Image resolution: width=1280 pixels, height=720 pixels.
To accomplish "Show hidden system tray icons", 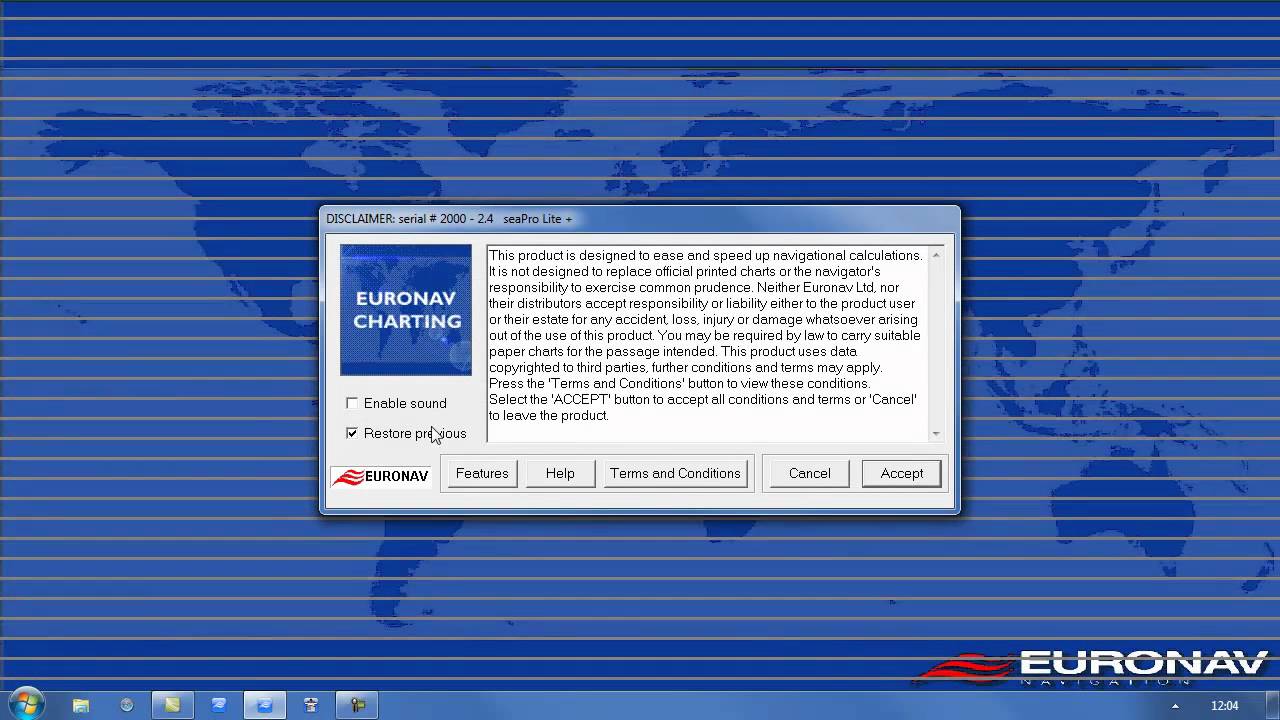I will click(1175, 706).
